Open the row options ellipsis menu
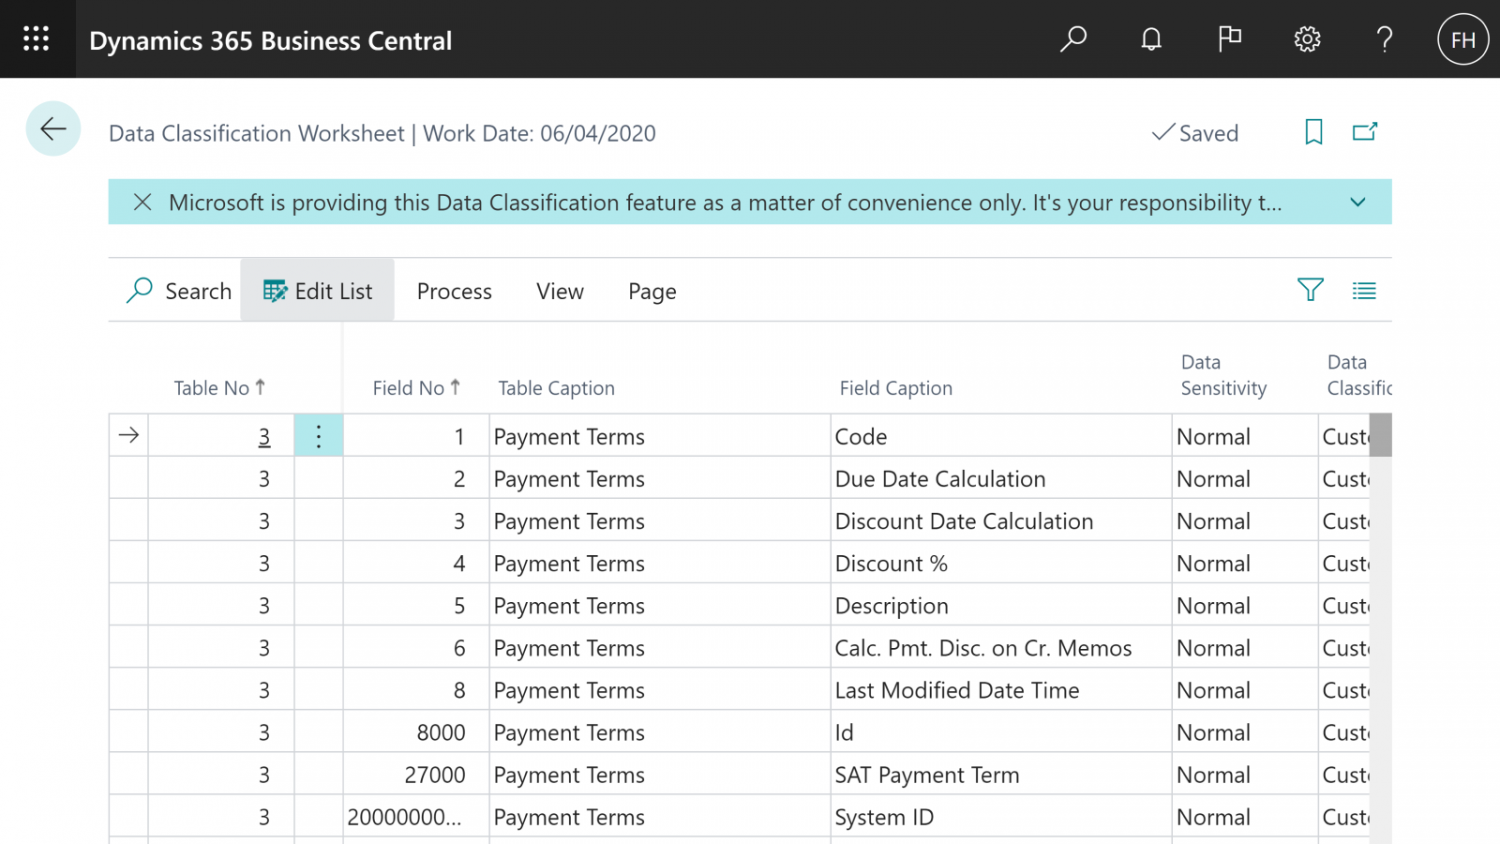Viewport: 1500px width, 844px height. [x=318, y=435]
